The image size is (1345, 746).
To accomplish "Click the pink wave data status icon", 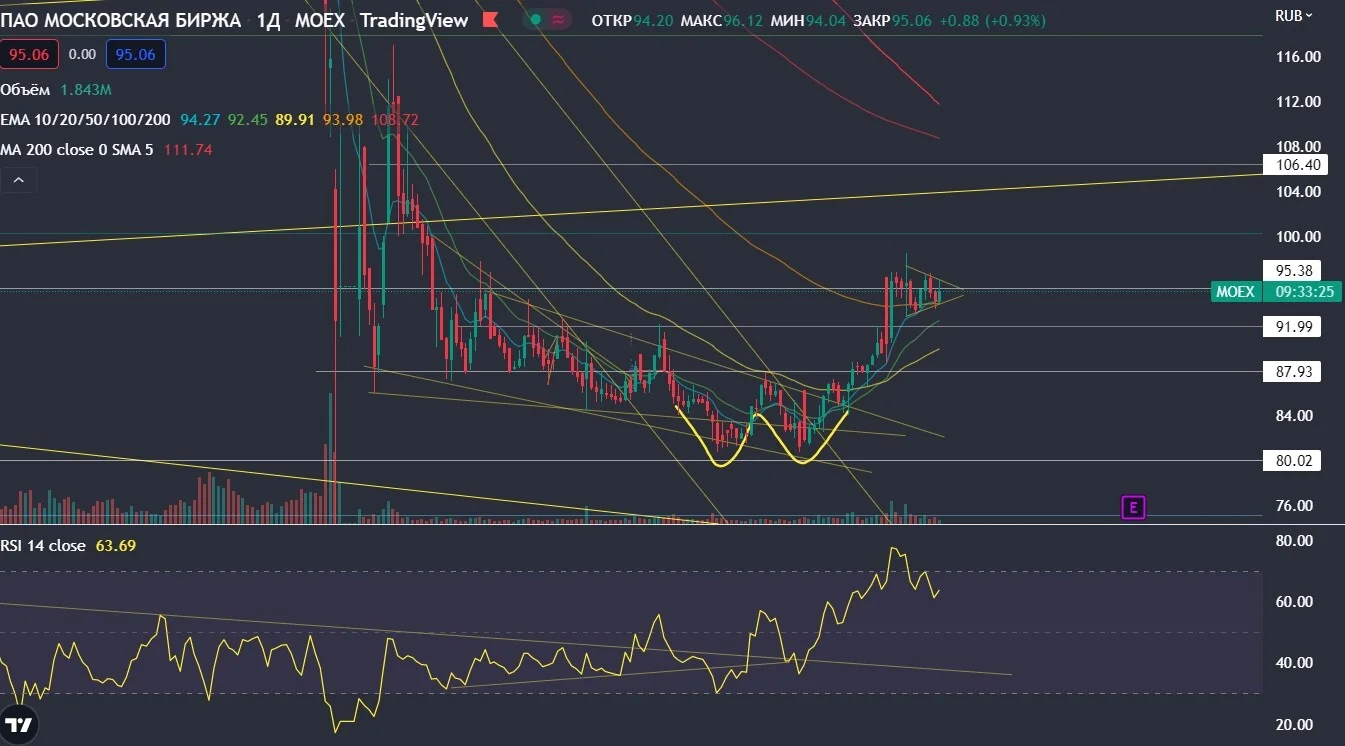I will point(559,20).
